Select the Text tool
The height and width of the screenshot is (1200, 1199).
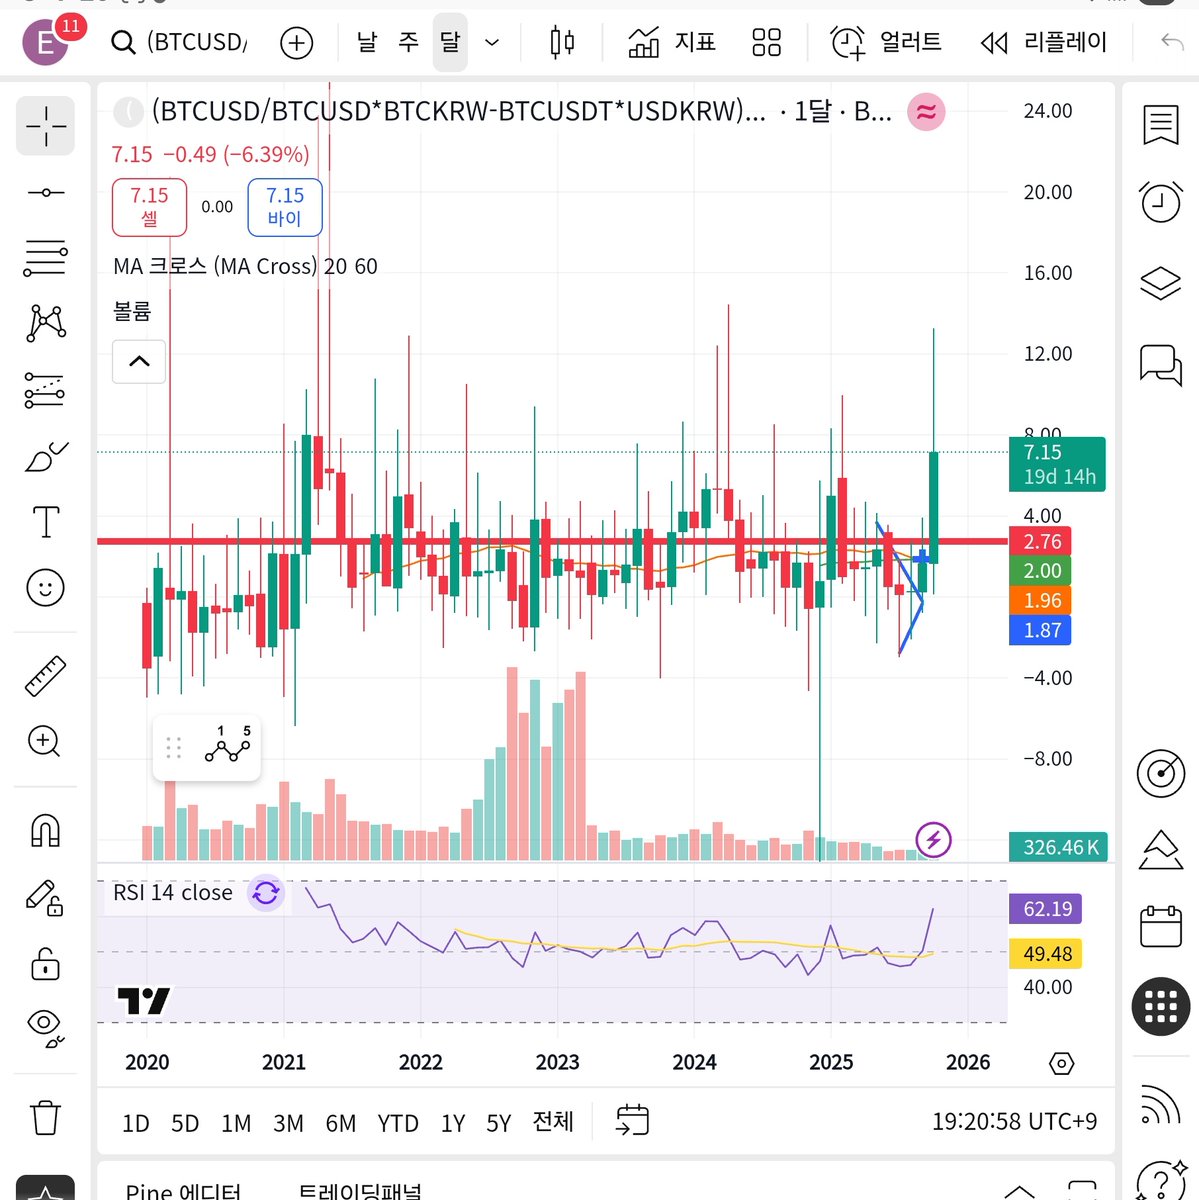pyautogui.click(x=46, y=522)
